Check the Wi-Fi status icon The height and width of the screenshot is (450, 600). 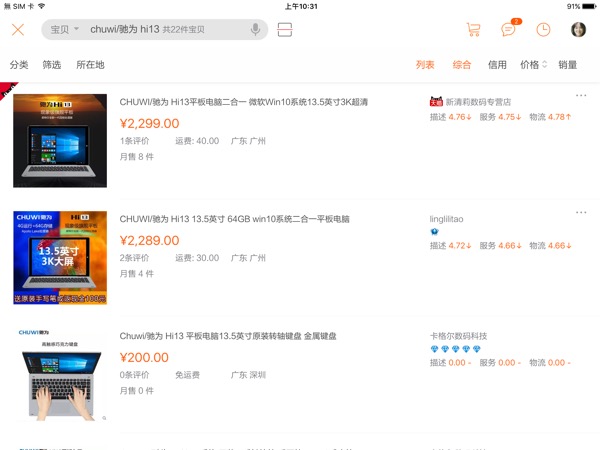coord(41,6)
